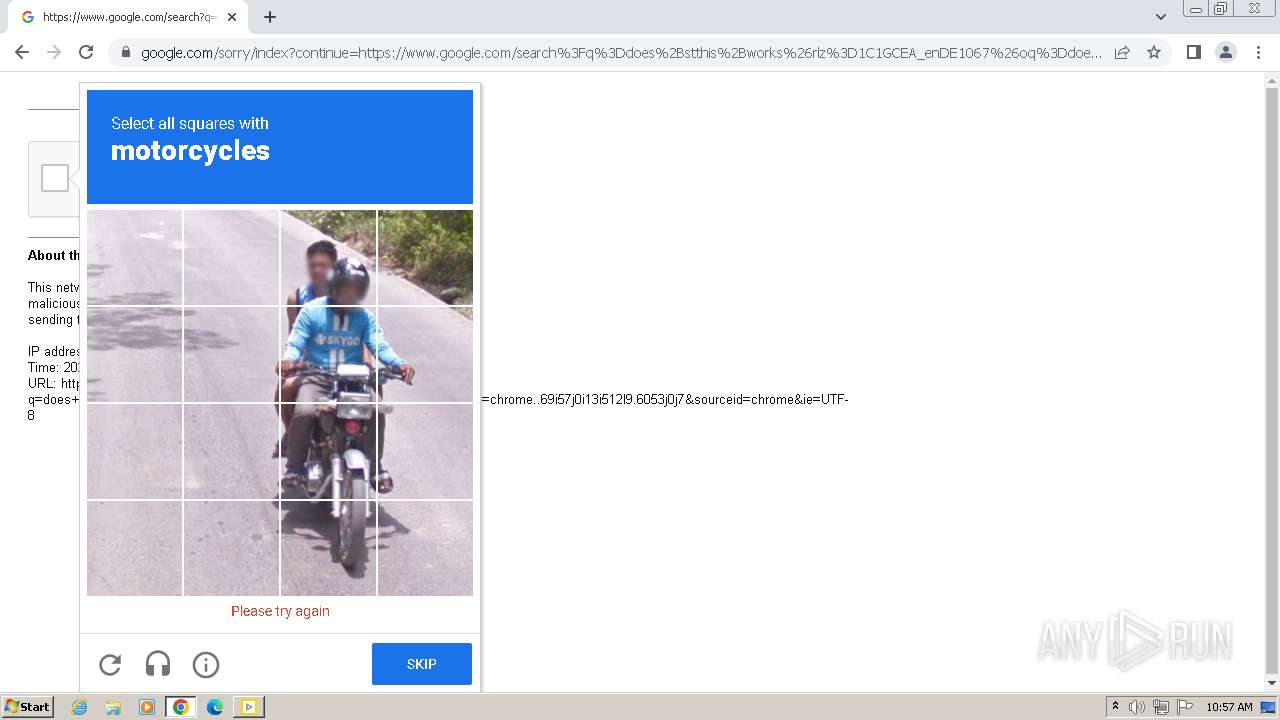Select tile with motorcycle front wheel
This screenshot has height=720, width=1280.
tap(328, 548)
